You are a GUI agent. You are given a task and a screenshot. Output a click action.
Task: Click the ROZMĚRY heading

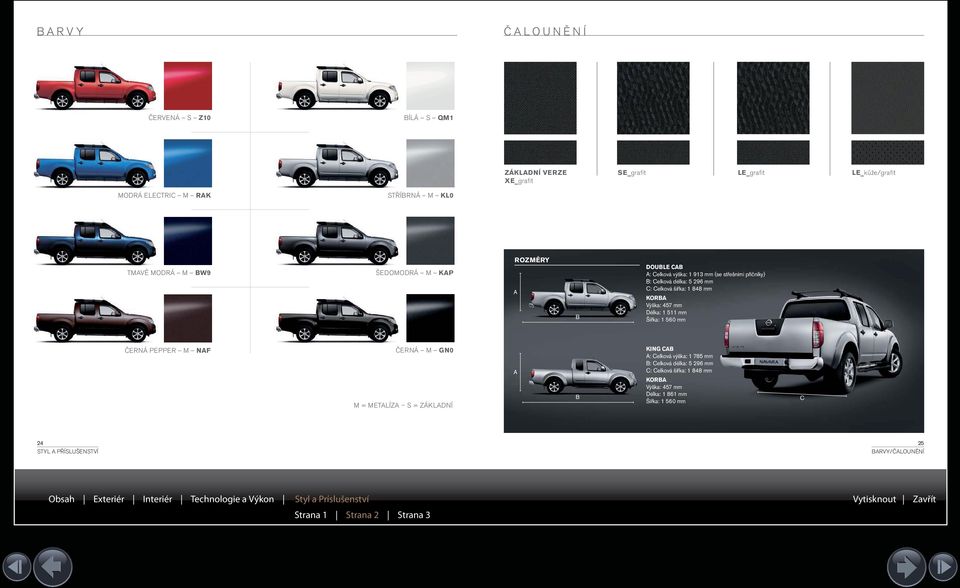coord(531,260)
